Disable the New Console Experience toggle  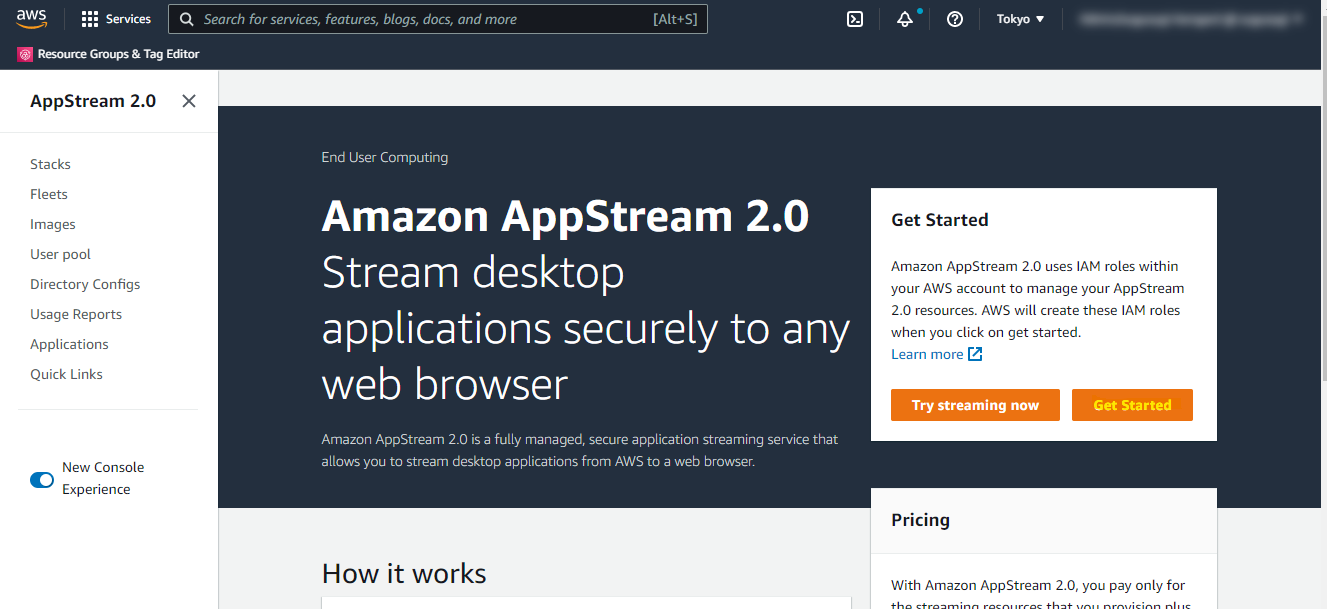coord(42,480)
